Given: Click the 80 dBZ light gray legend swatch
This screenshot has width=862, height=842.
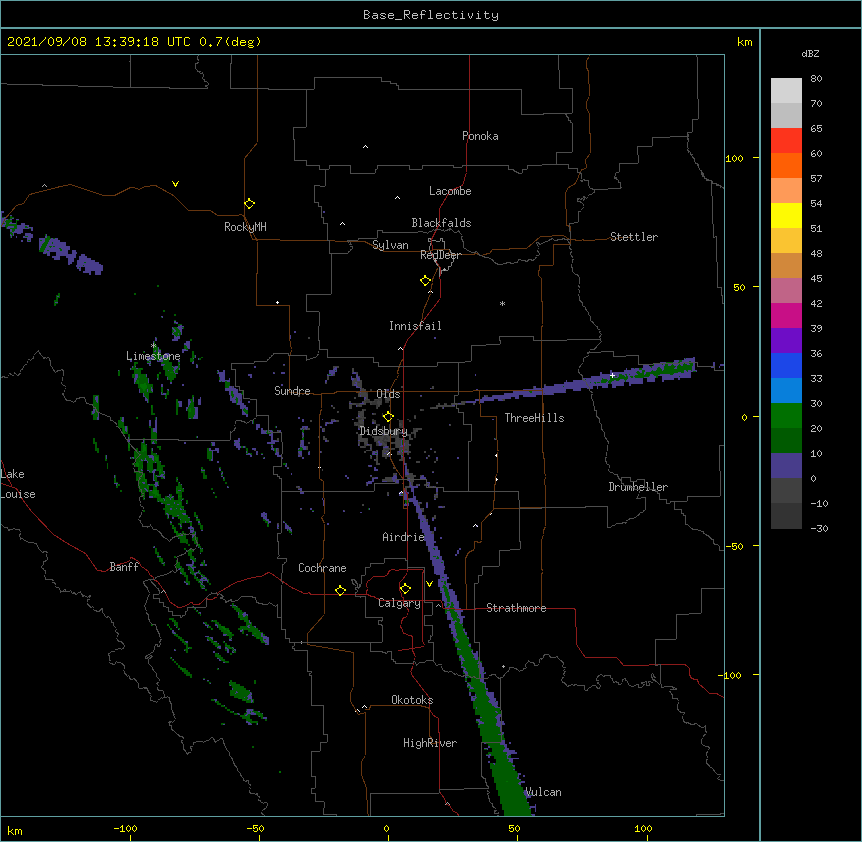Looking at the screenshot, I should pyautogui.click(x=786, y=90).
